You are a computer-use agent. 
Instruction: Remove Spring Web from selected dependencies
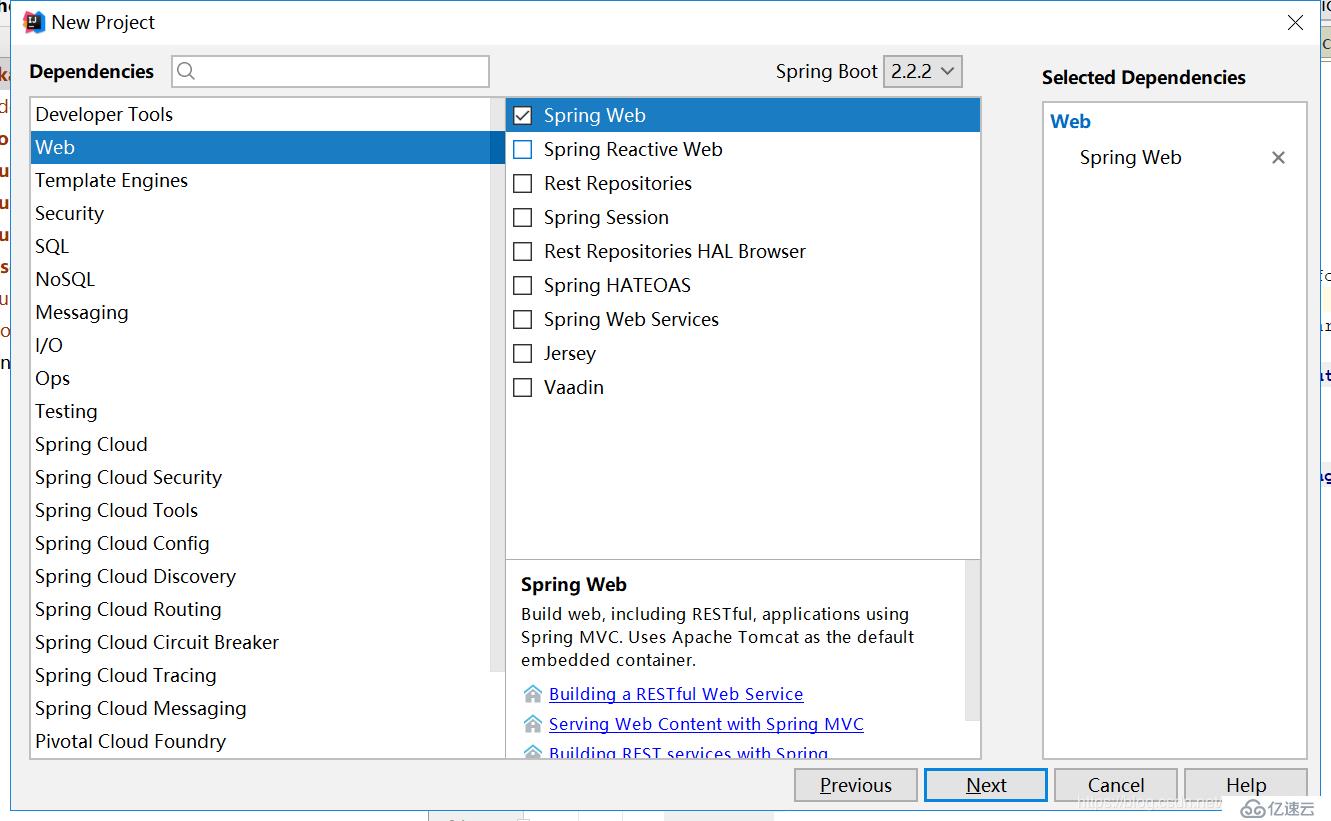1278,158
